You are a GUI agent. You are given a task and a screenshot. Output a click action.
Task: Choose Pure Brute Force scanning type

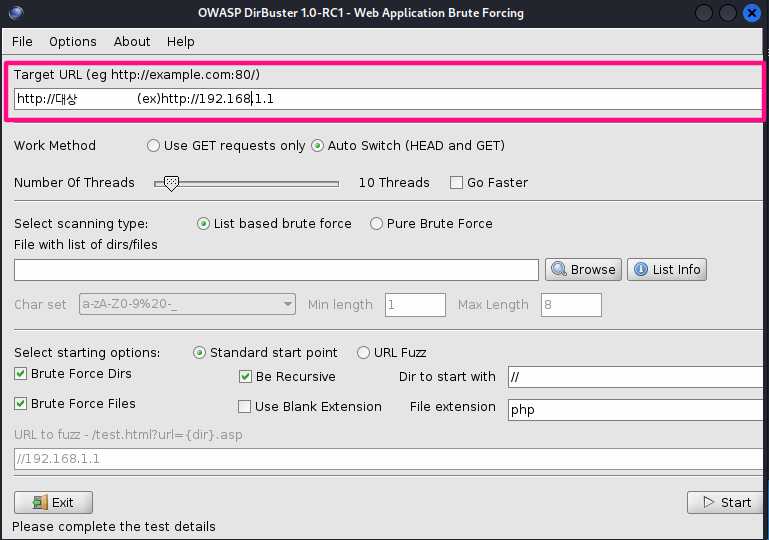[x=377, y=224]
